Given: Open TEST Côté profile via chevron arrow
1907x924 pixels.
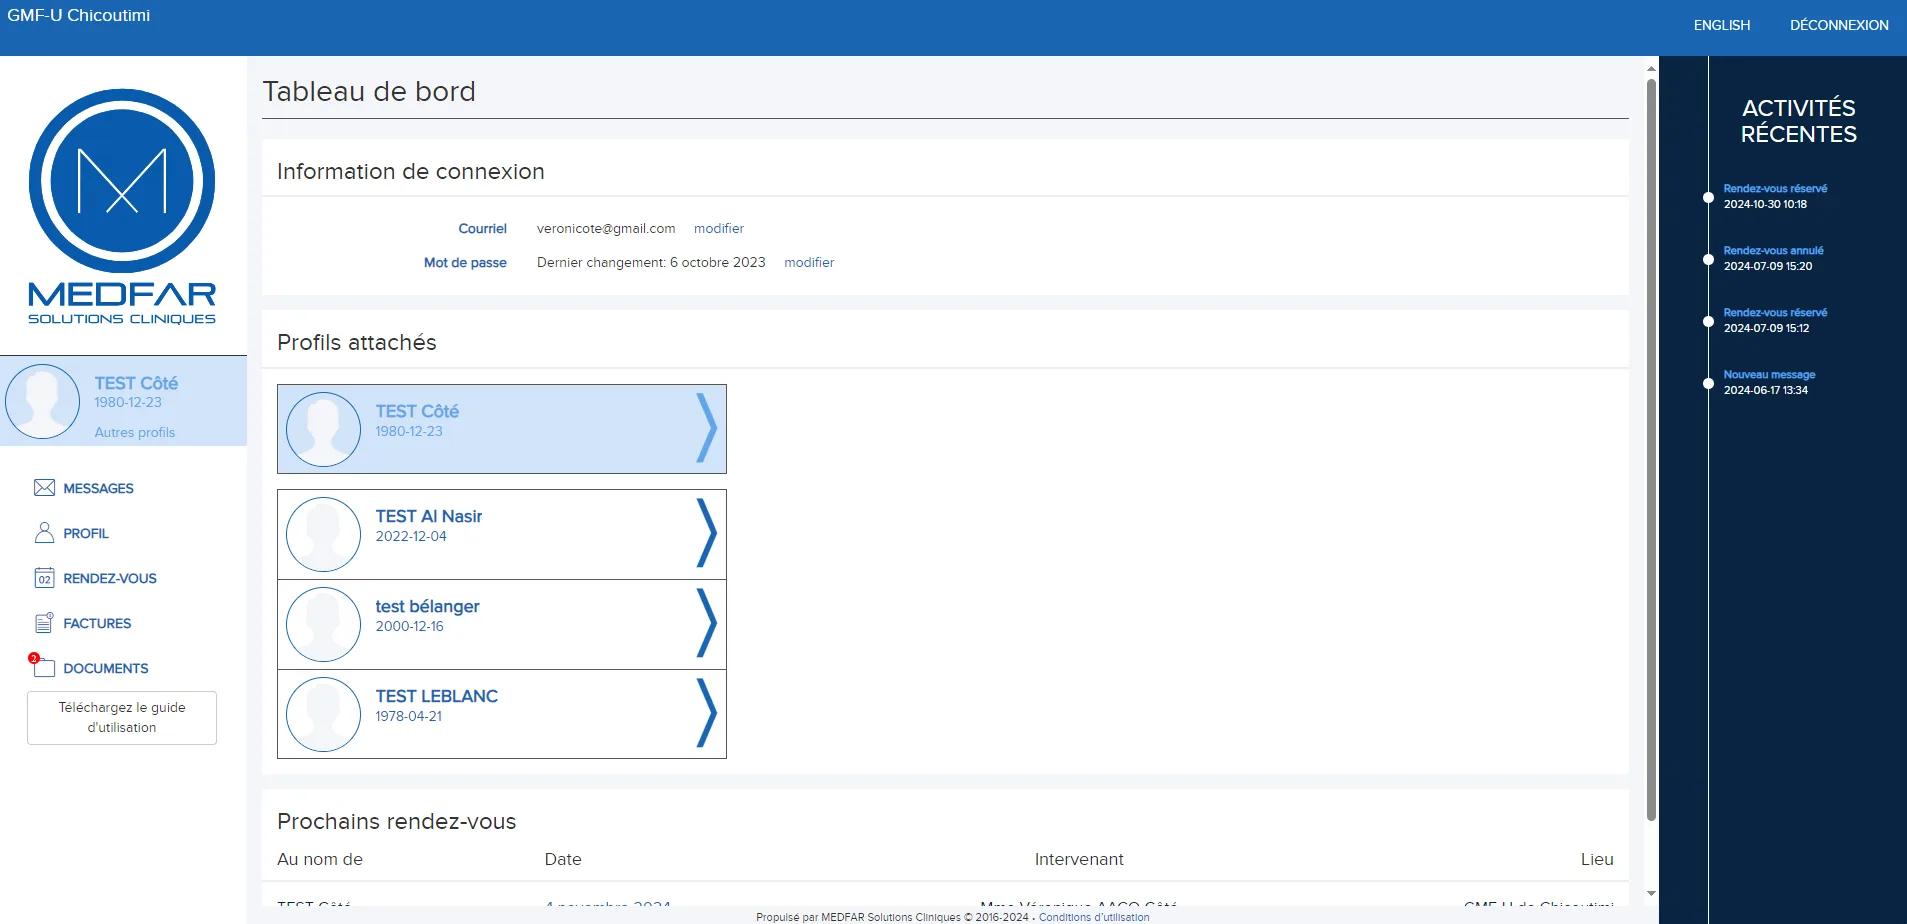Looking at the screenshot, I should click(x=706, y=428).
